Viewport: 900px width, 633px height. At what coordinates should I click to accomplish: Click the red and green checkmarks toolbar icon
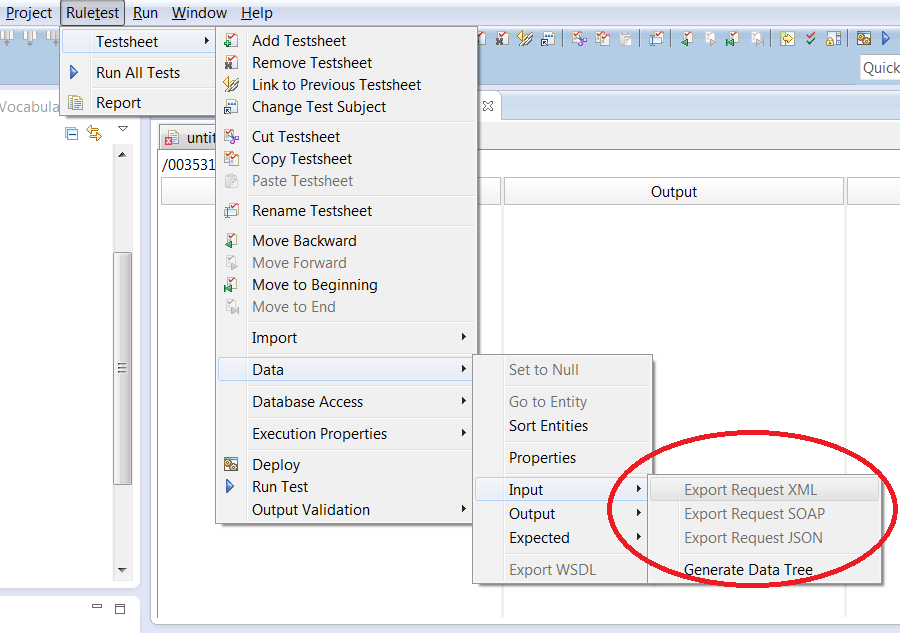tap(810, 39)
